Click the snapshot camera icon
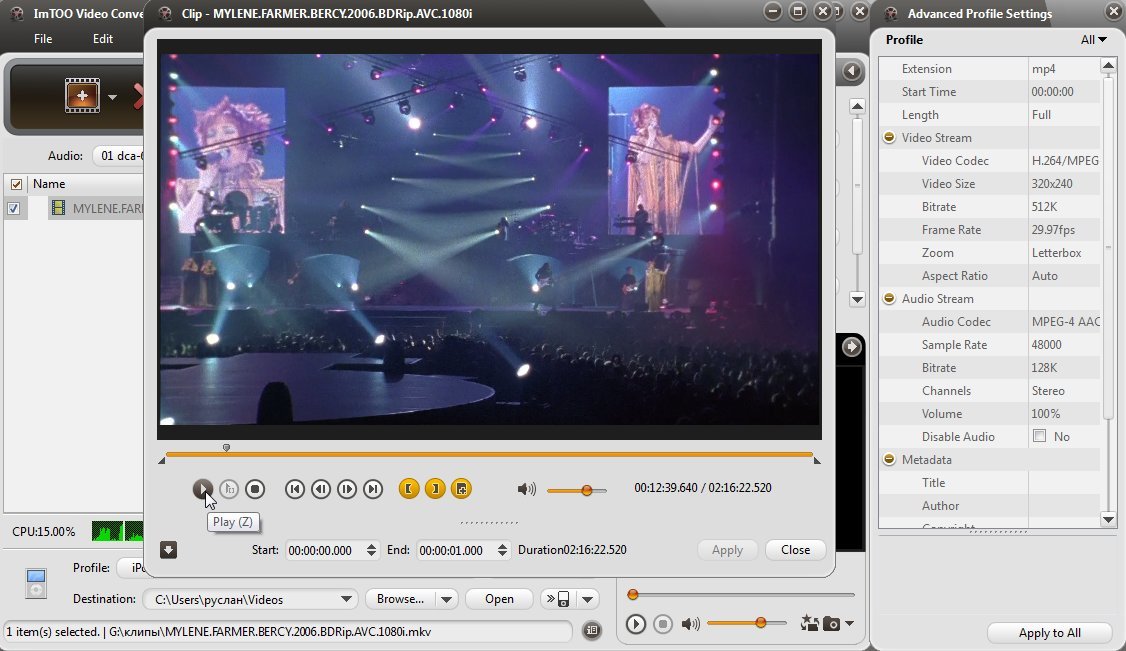The height and width of the screenshot is (651, 1126). coord(831,624)
